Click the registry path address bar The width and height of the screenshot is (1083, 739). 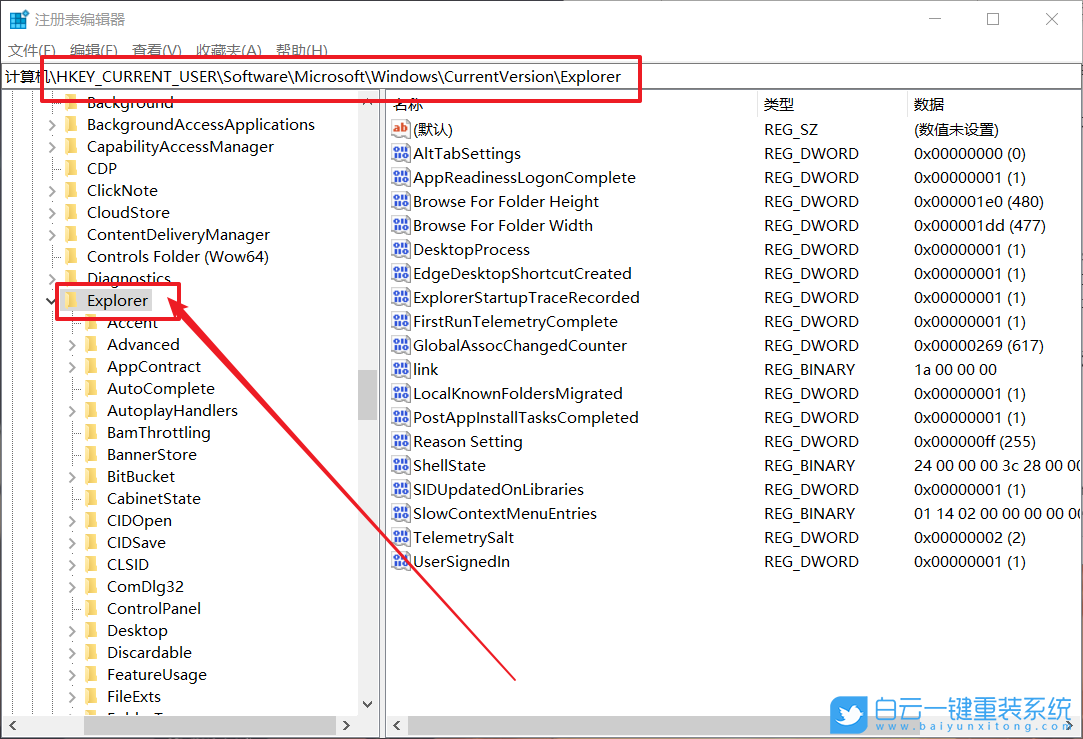click(540, 77)
